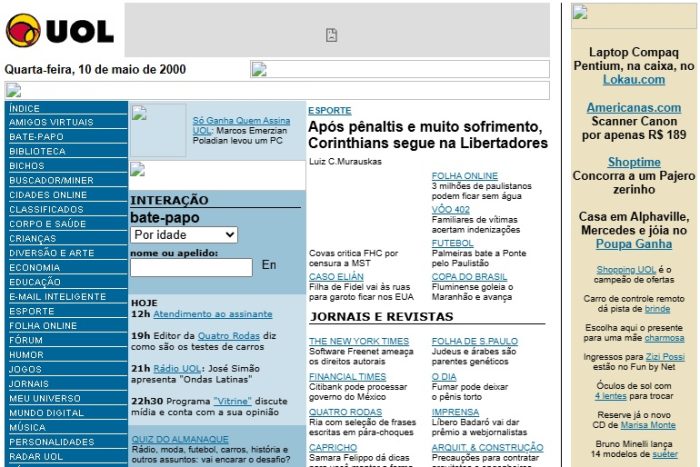The height and width of the screenshot is (467, 700).
Task: Go to EDUCAÇÃO in left menu
Action: 35,282
